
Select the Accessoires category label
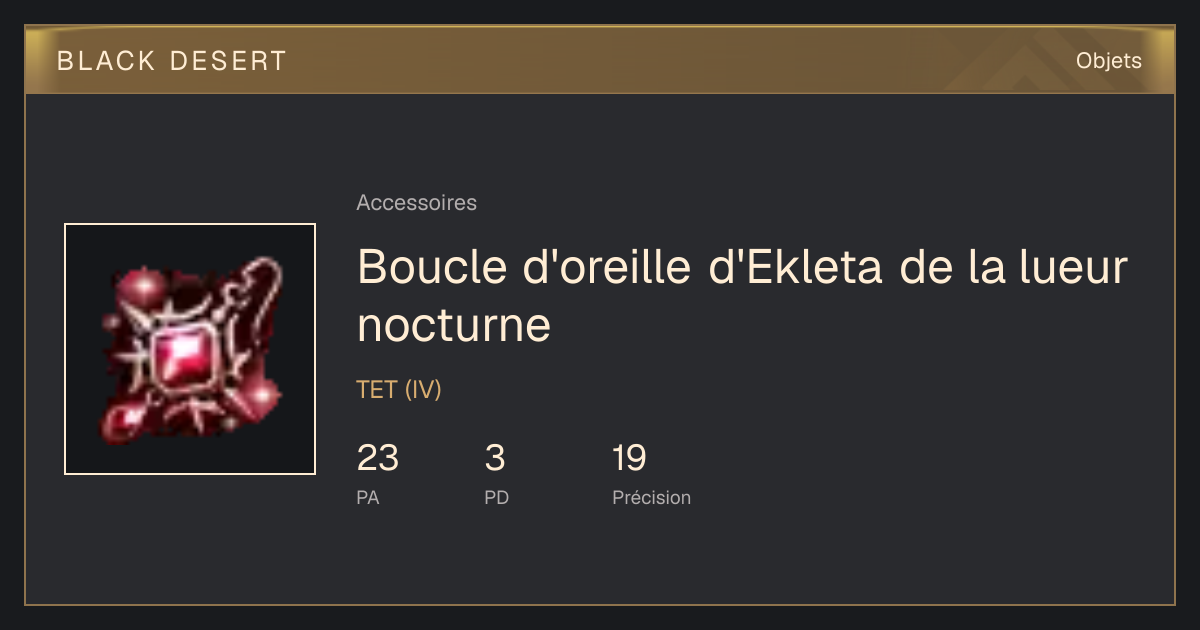[416, 203]
